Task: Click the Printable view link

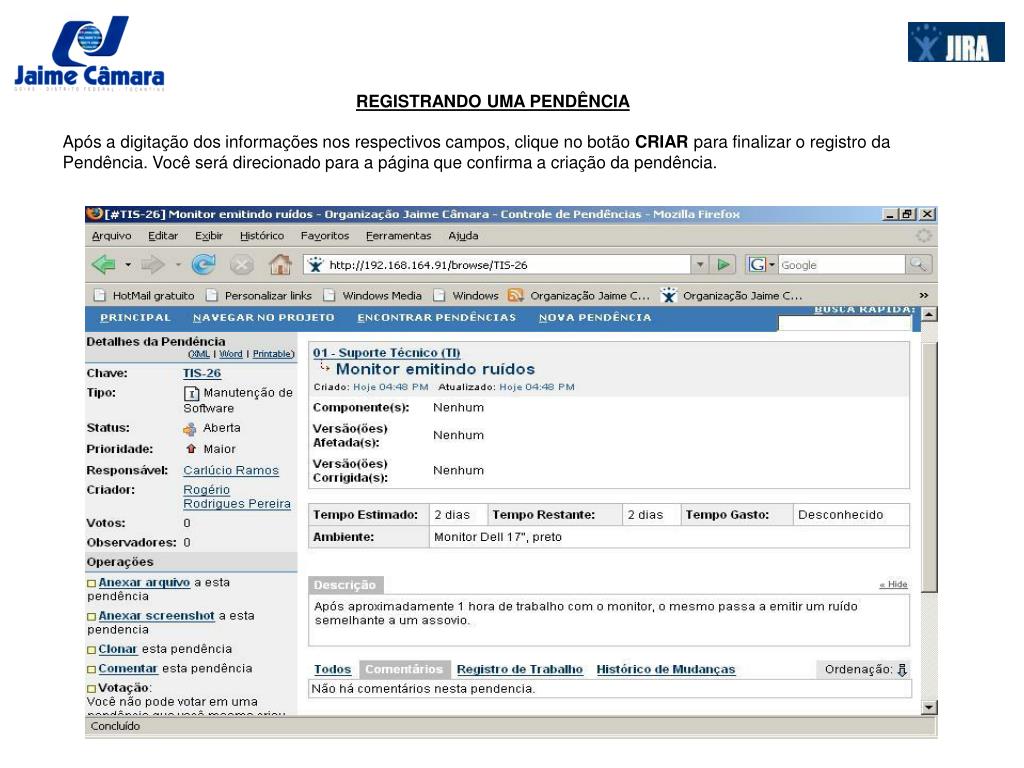Action: (272, 354)
